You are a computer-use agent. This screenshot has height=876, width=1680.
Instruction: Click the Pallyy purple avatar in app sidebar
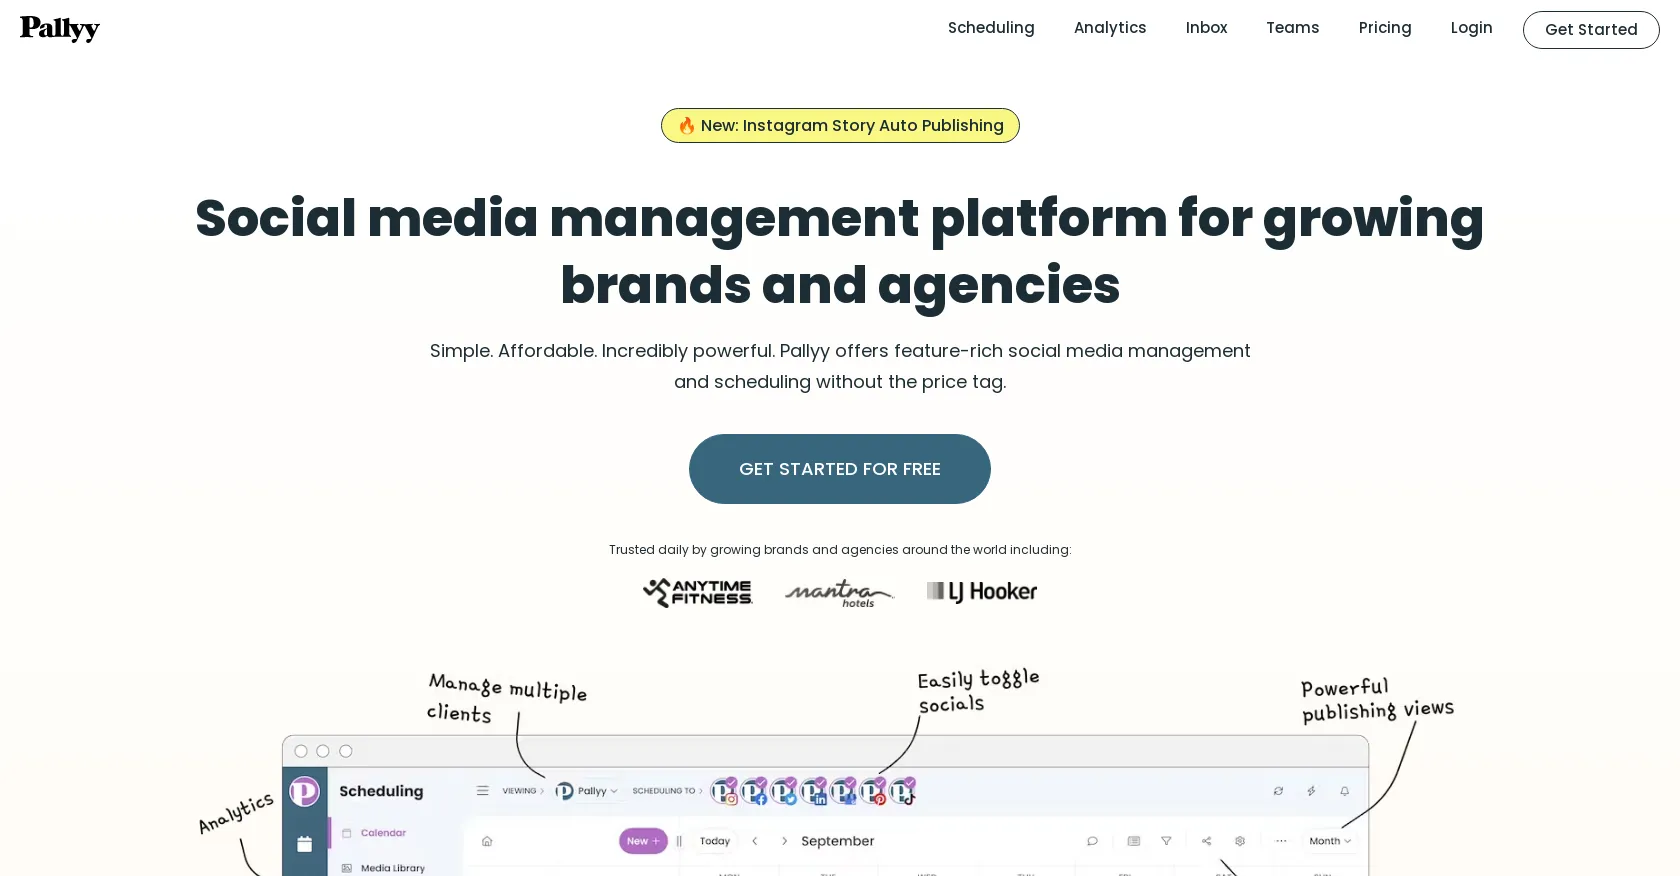[304, 792]
